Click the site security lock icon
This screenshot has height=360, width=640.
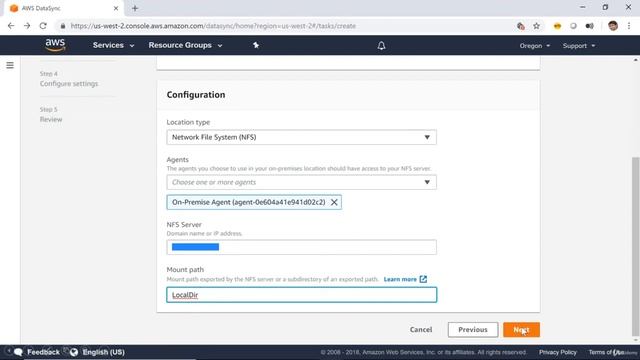pos(62,26)
